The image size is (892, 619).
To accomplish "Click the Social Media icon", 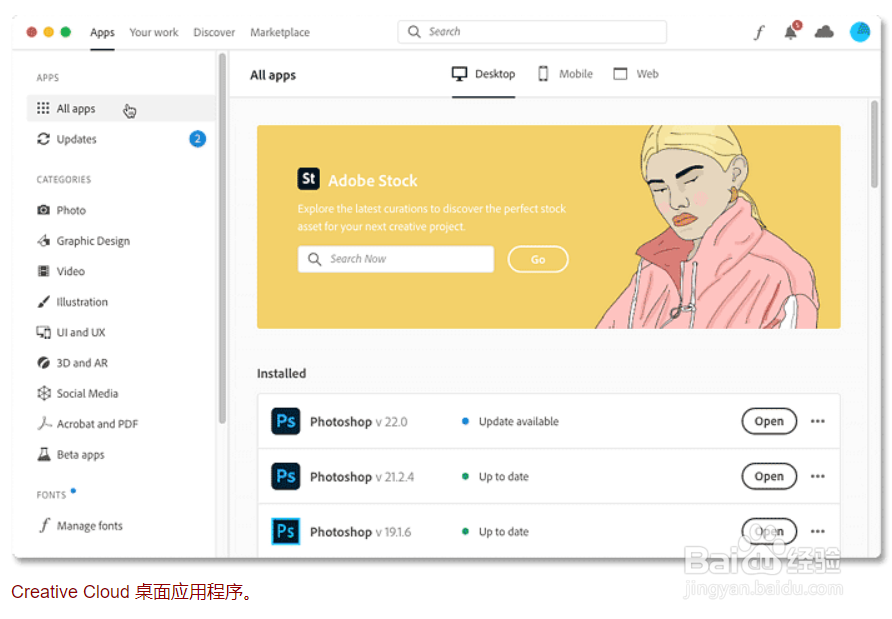I will (x=44, y=393).
